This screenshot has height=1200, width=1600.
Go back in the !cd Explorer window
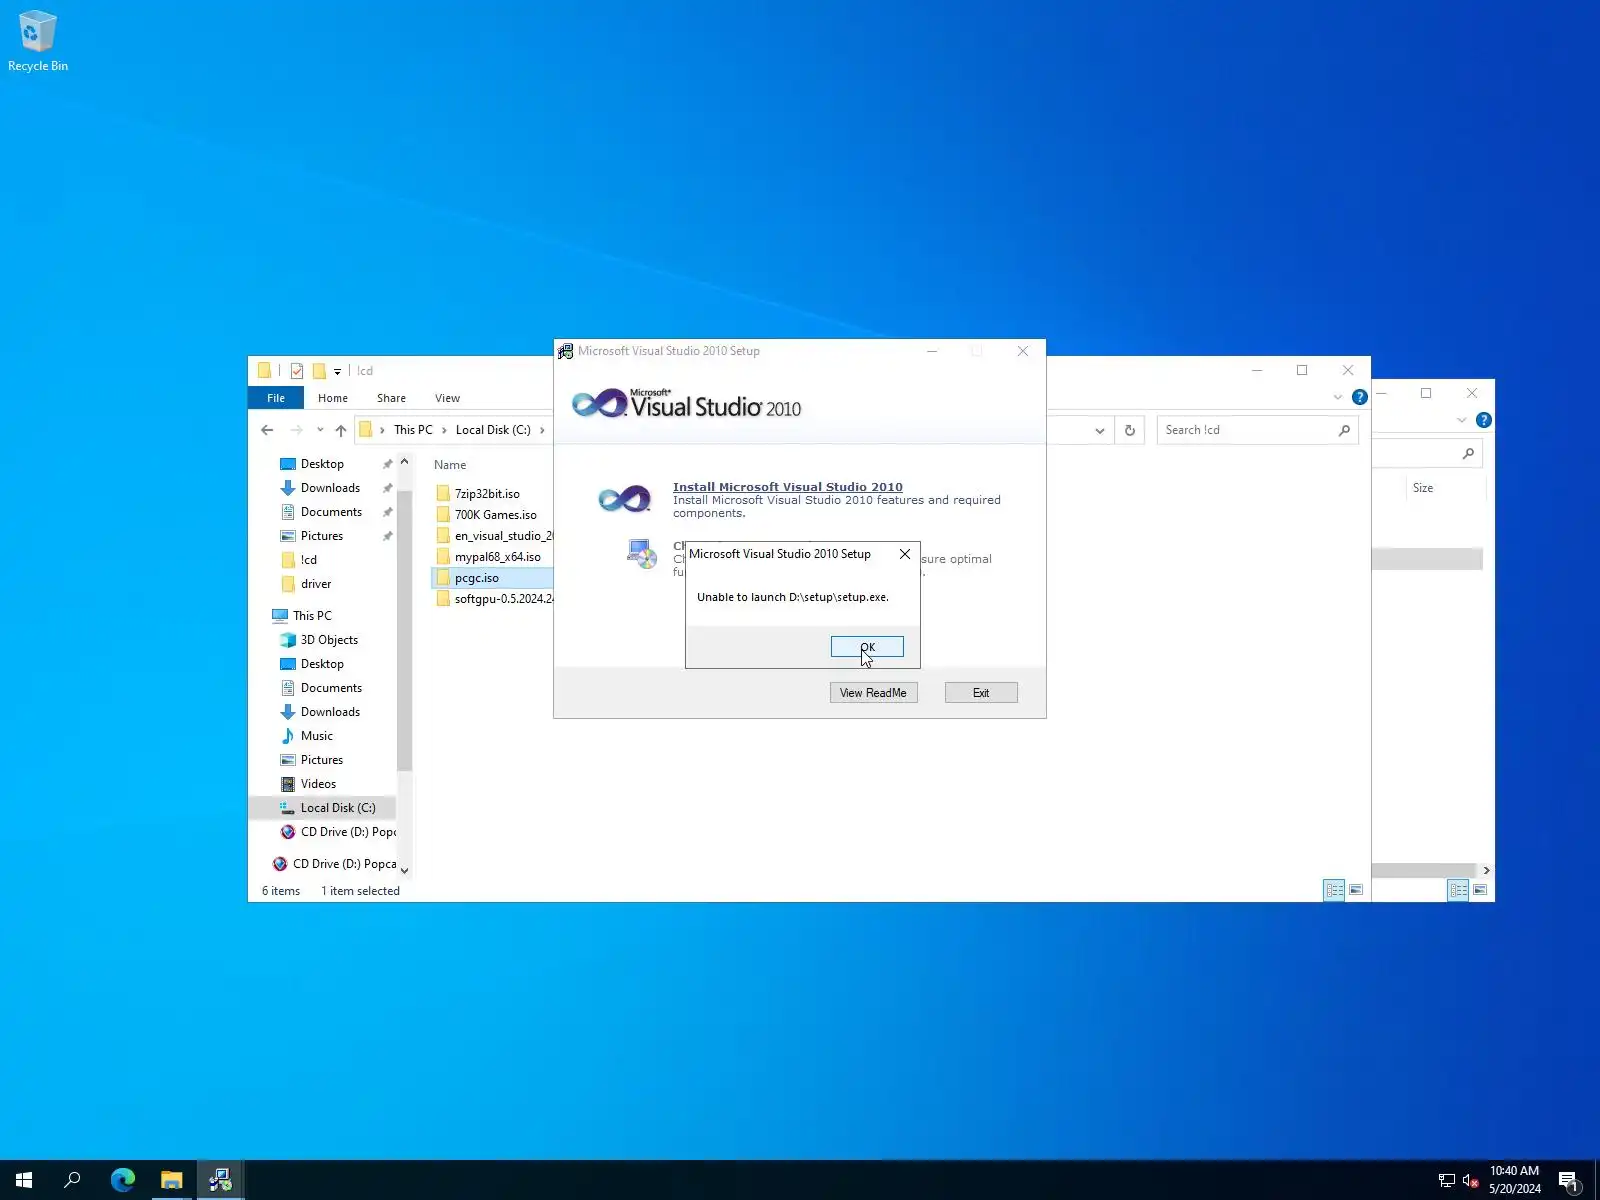(x=267, y=430)
